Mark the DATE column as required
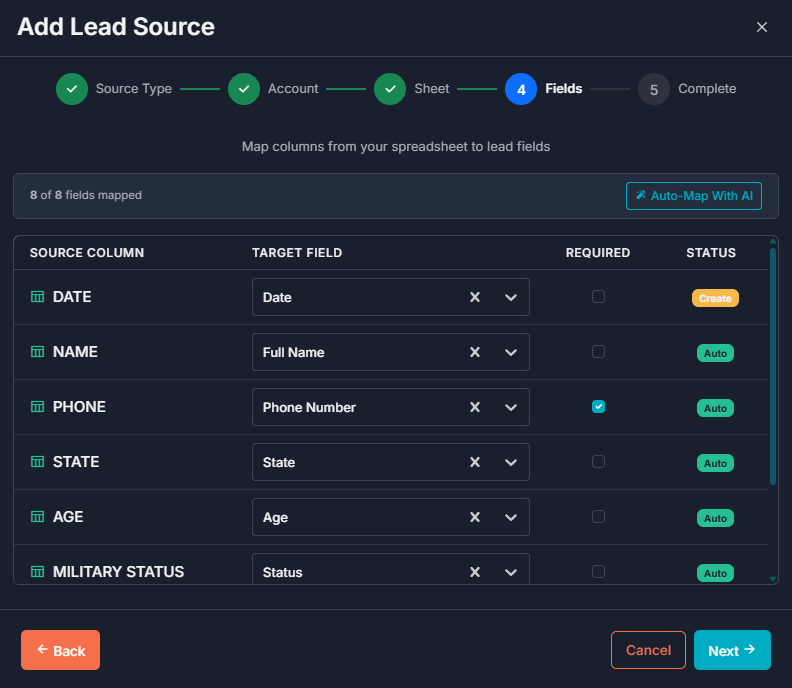The width and height of the screenshot is (792, 688). coord(598,296)
